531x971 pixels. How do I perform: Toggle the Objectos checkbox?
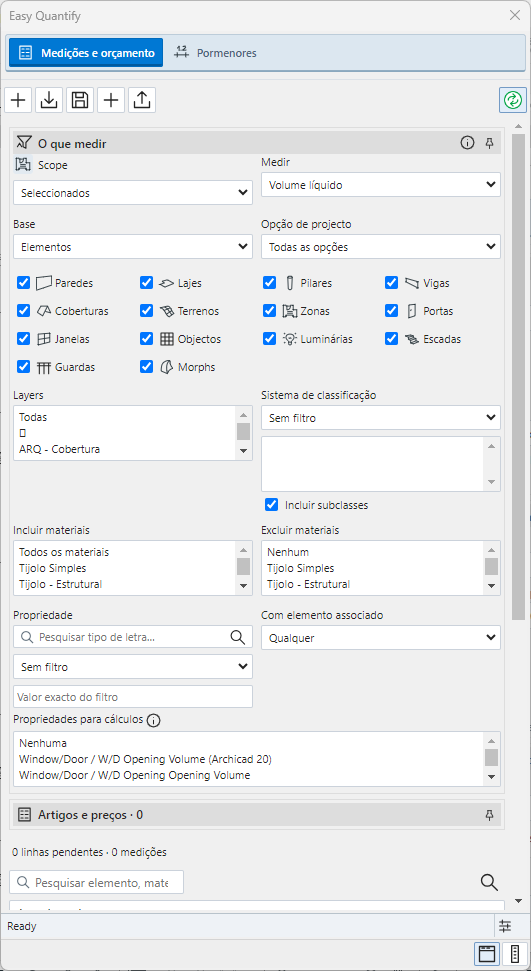[146, 339]
